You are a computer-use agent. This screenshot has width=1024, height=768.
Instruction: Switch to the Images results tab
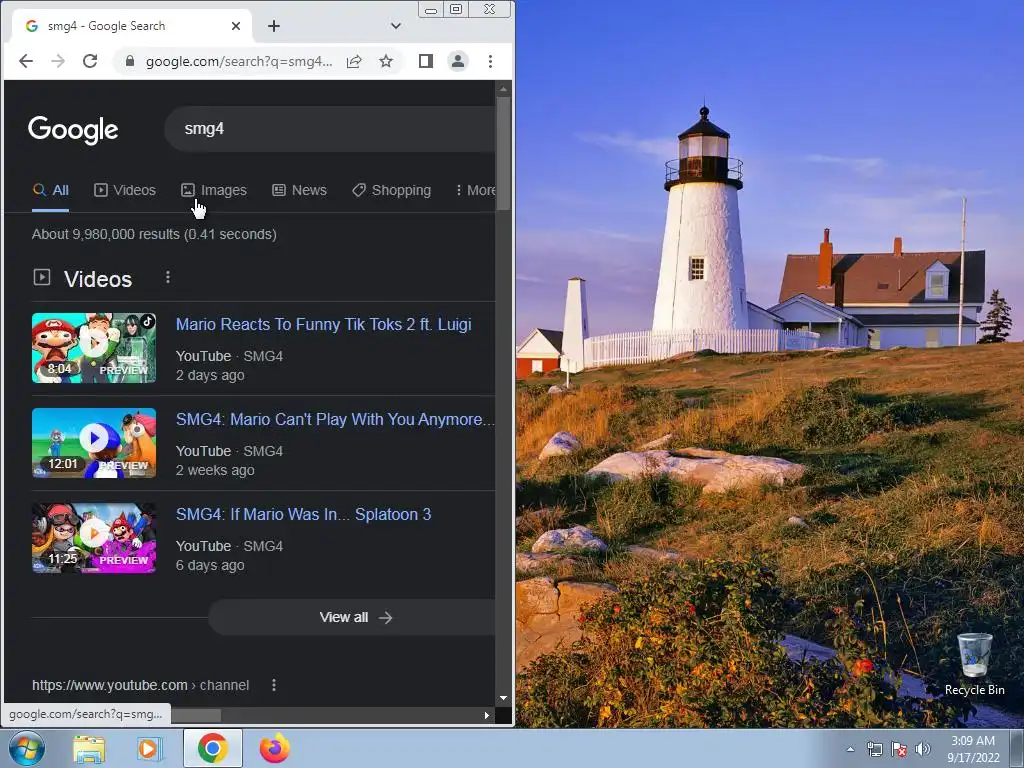(x=214, y=190)
